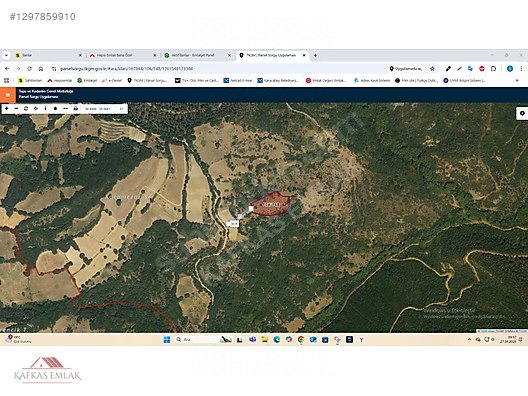Viewport: 528px width, 396px height.
Task: Click the Google Translate extension icon
Action: pyautogui.click(x=470, y=69)
